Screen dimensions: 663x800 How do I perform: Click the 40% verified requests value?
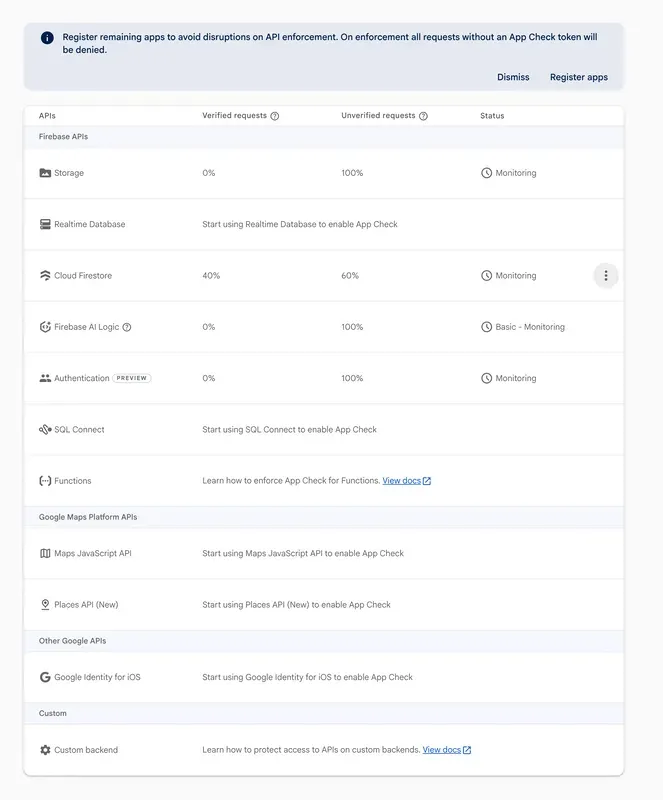(211, 276)
